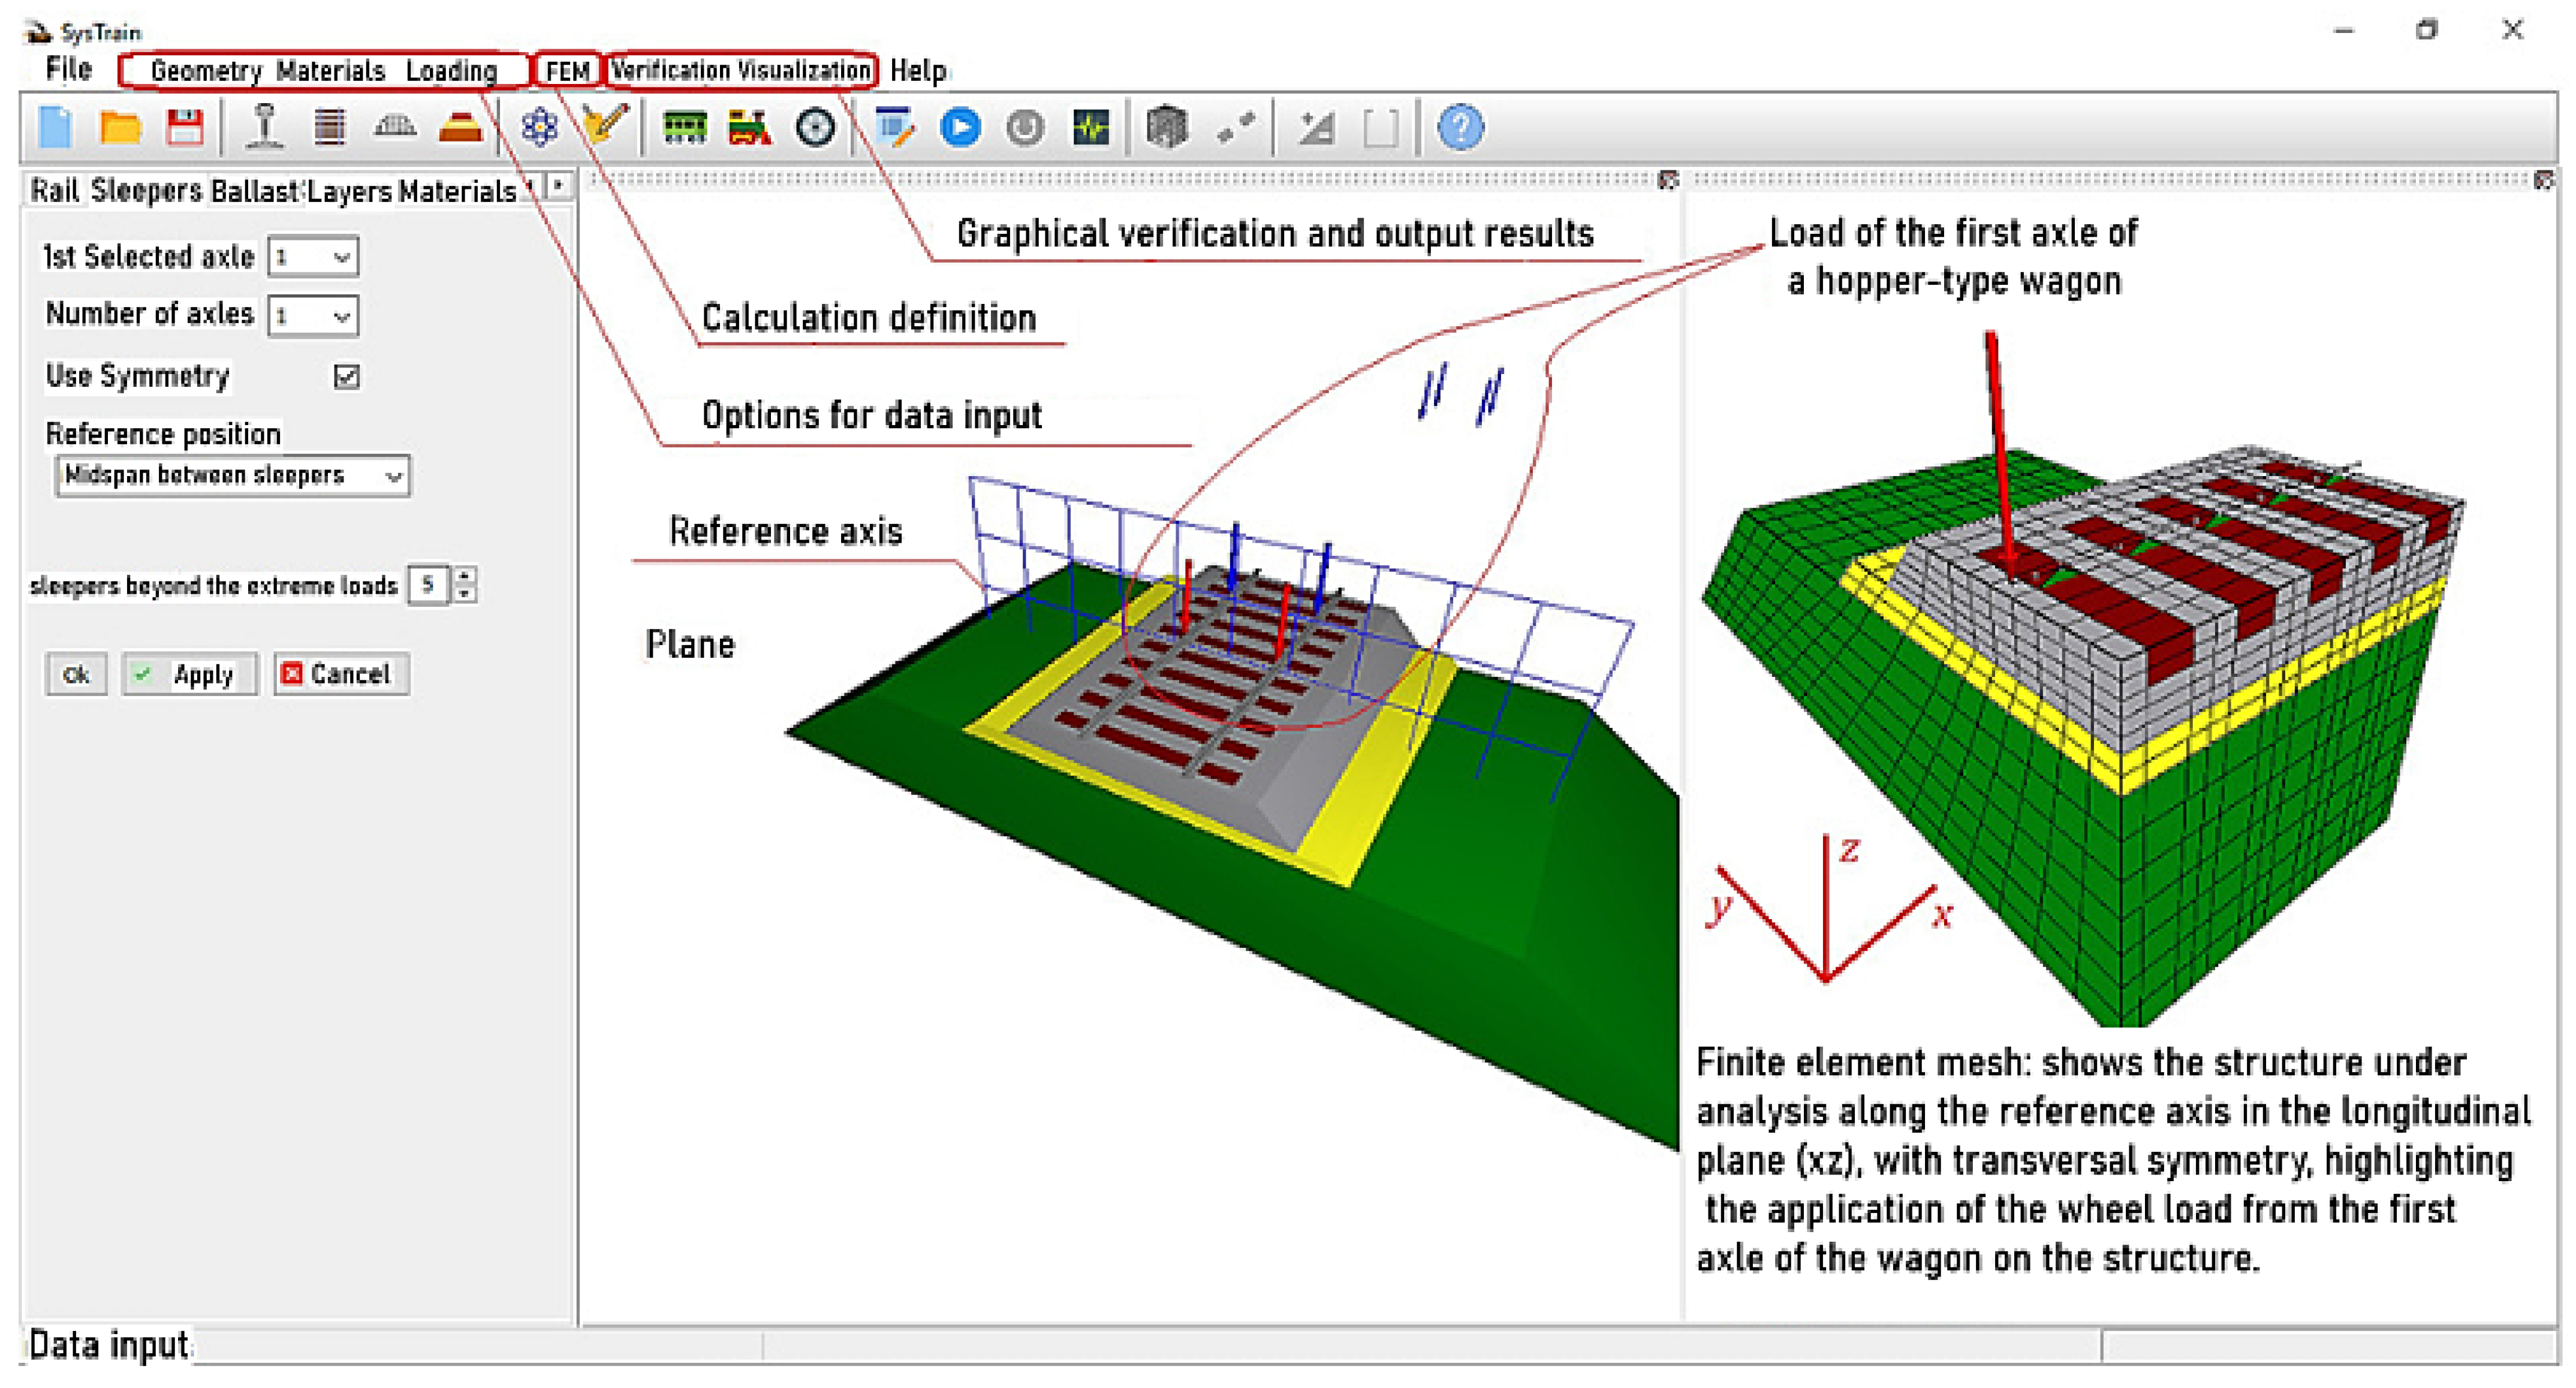This screenshot has height=1388, width=2576.
Task: Create a new file with the blank page icon
Action: click(x=56, y=128)
